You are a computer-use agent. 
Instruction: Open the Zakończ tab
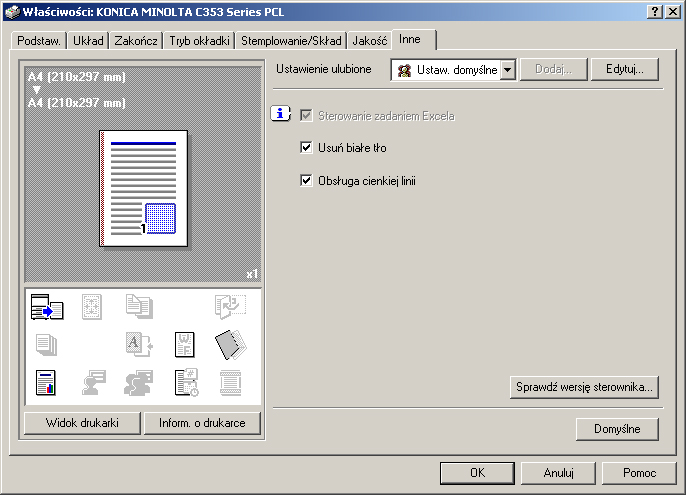tap(136, 41)
